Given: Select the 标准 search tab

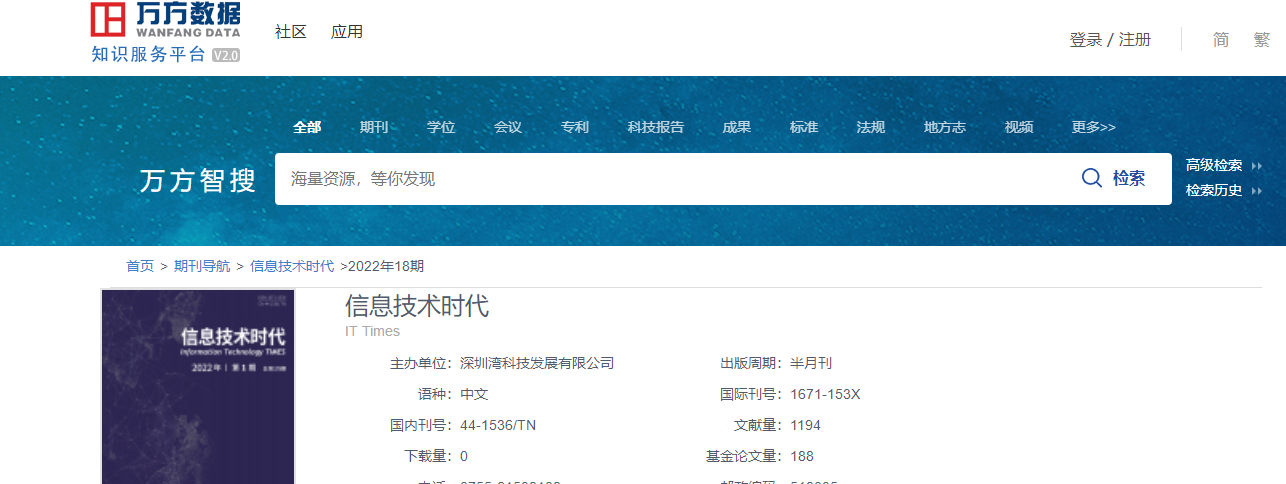Looking at the screenshot, I should [804, 127].
